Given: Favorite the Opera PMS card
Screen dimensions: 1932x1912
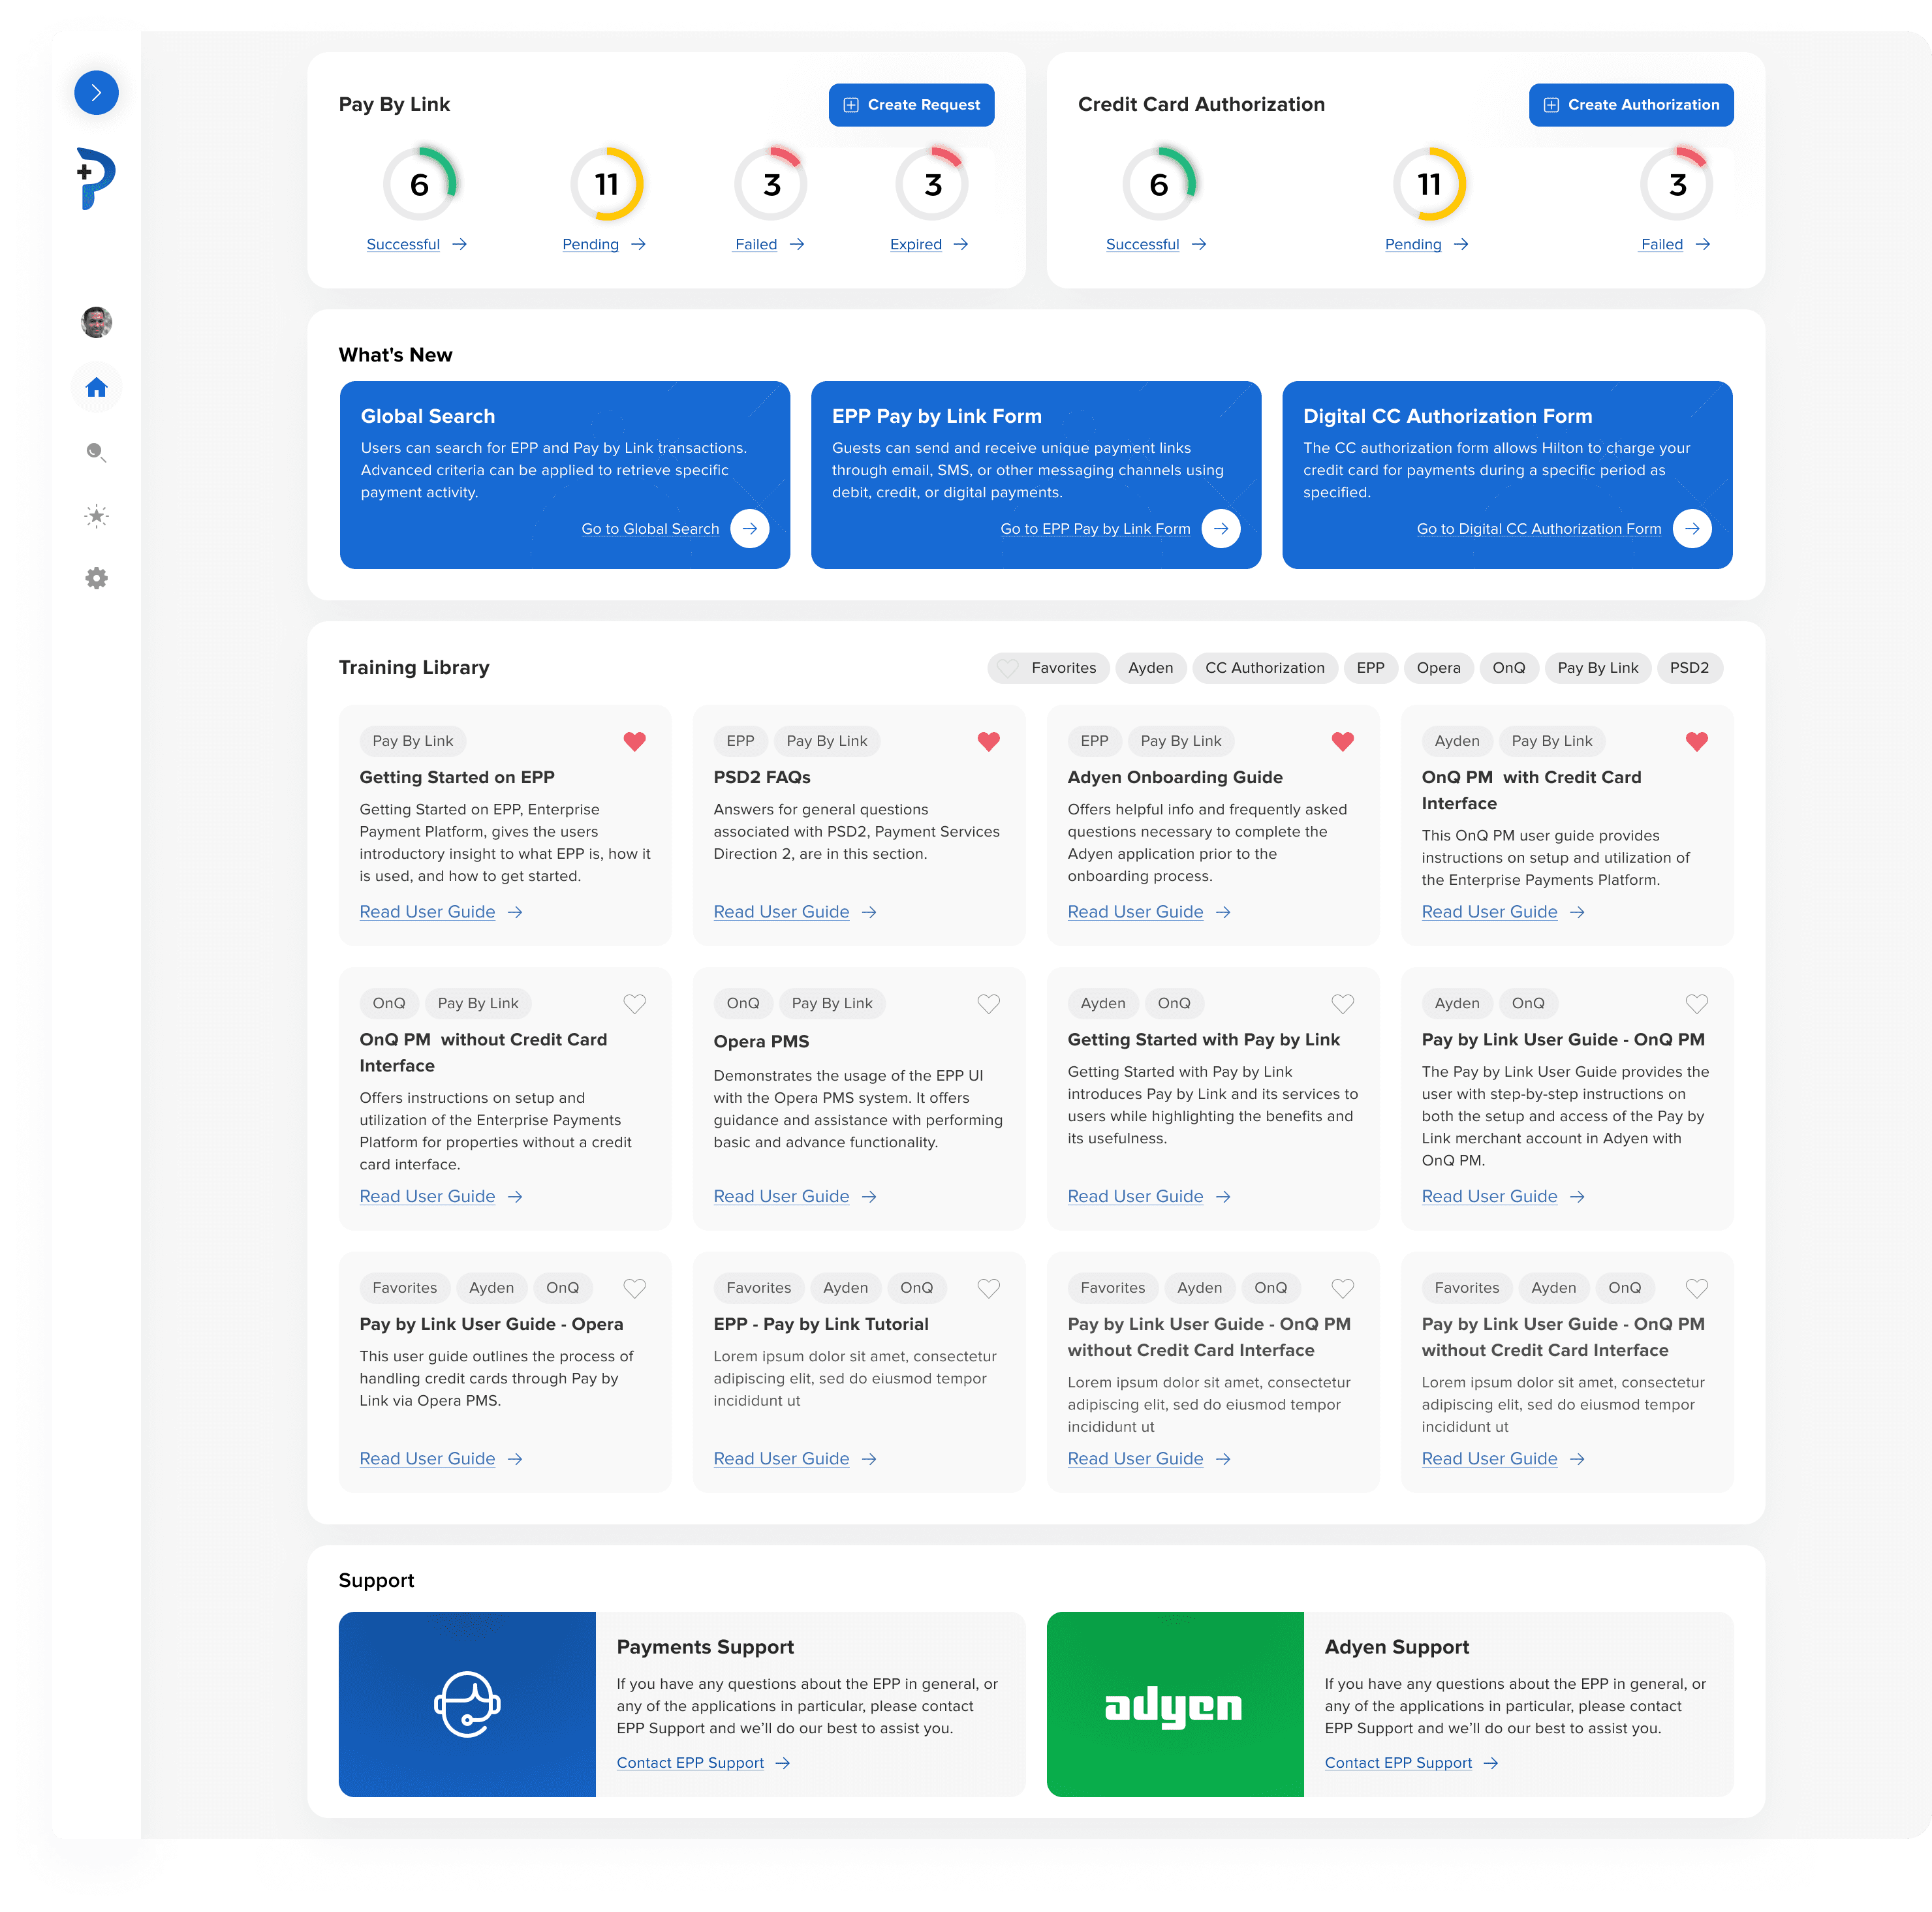Looking at the screenshot, I should tap(988, 1004).
